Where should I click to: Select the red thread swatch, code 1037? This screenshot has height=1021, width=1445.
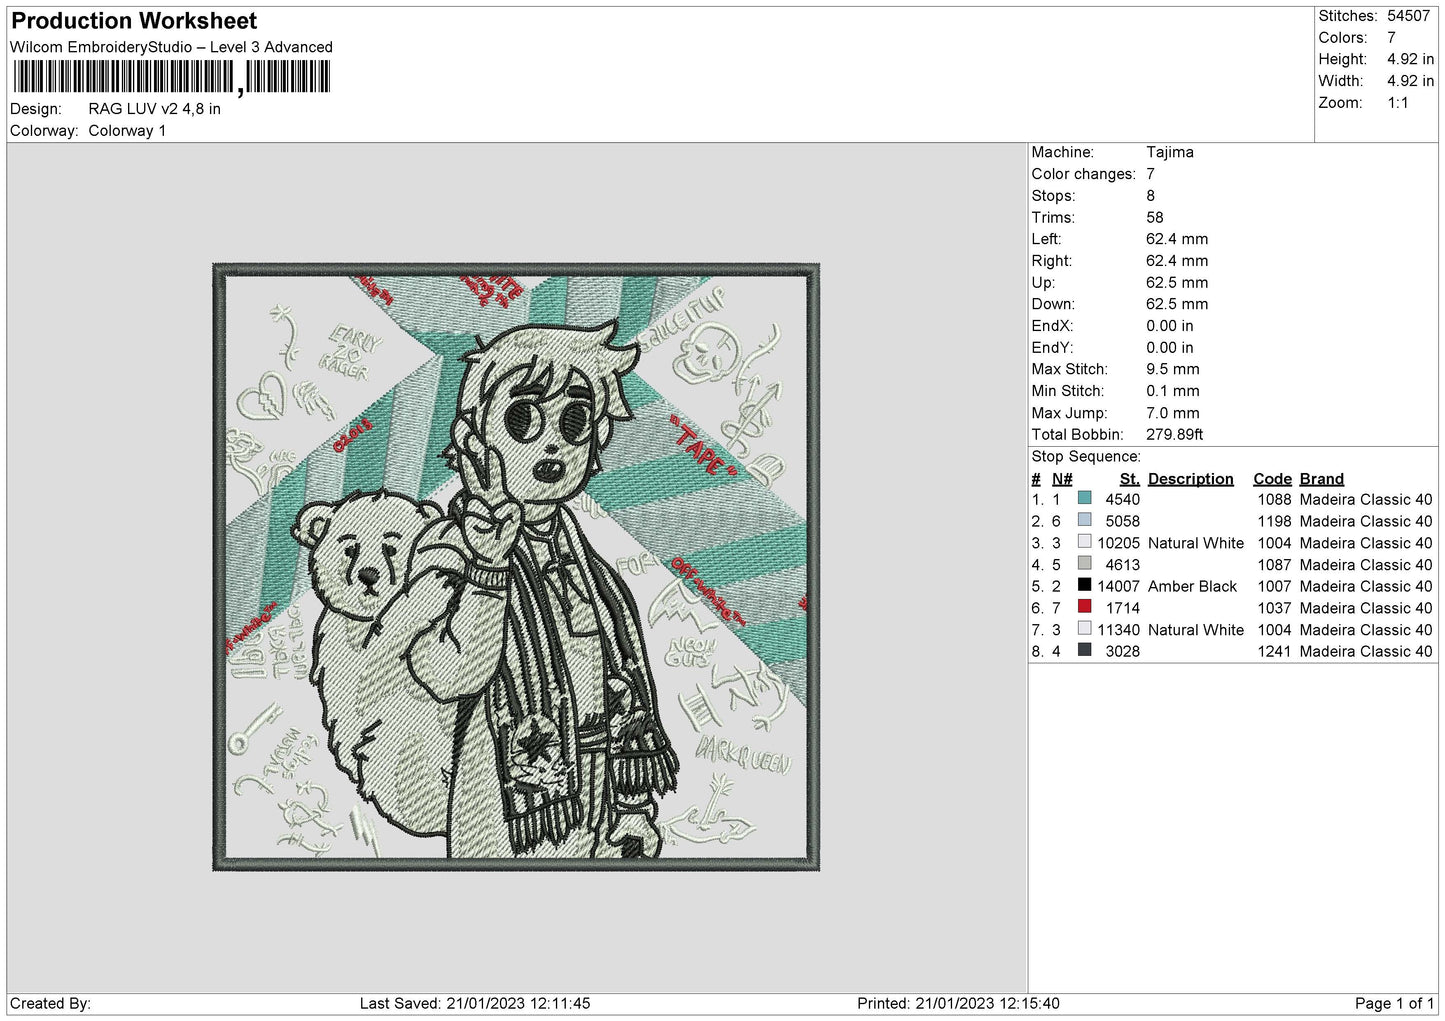point(1084,607)
